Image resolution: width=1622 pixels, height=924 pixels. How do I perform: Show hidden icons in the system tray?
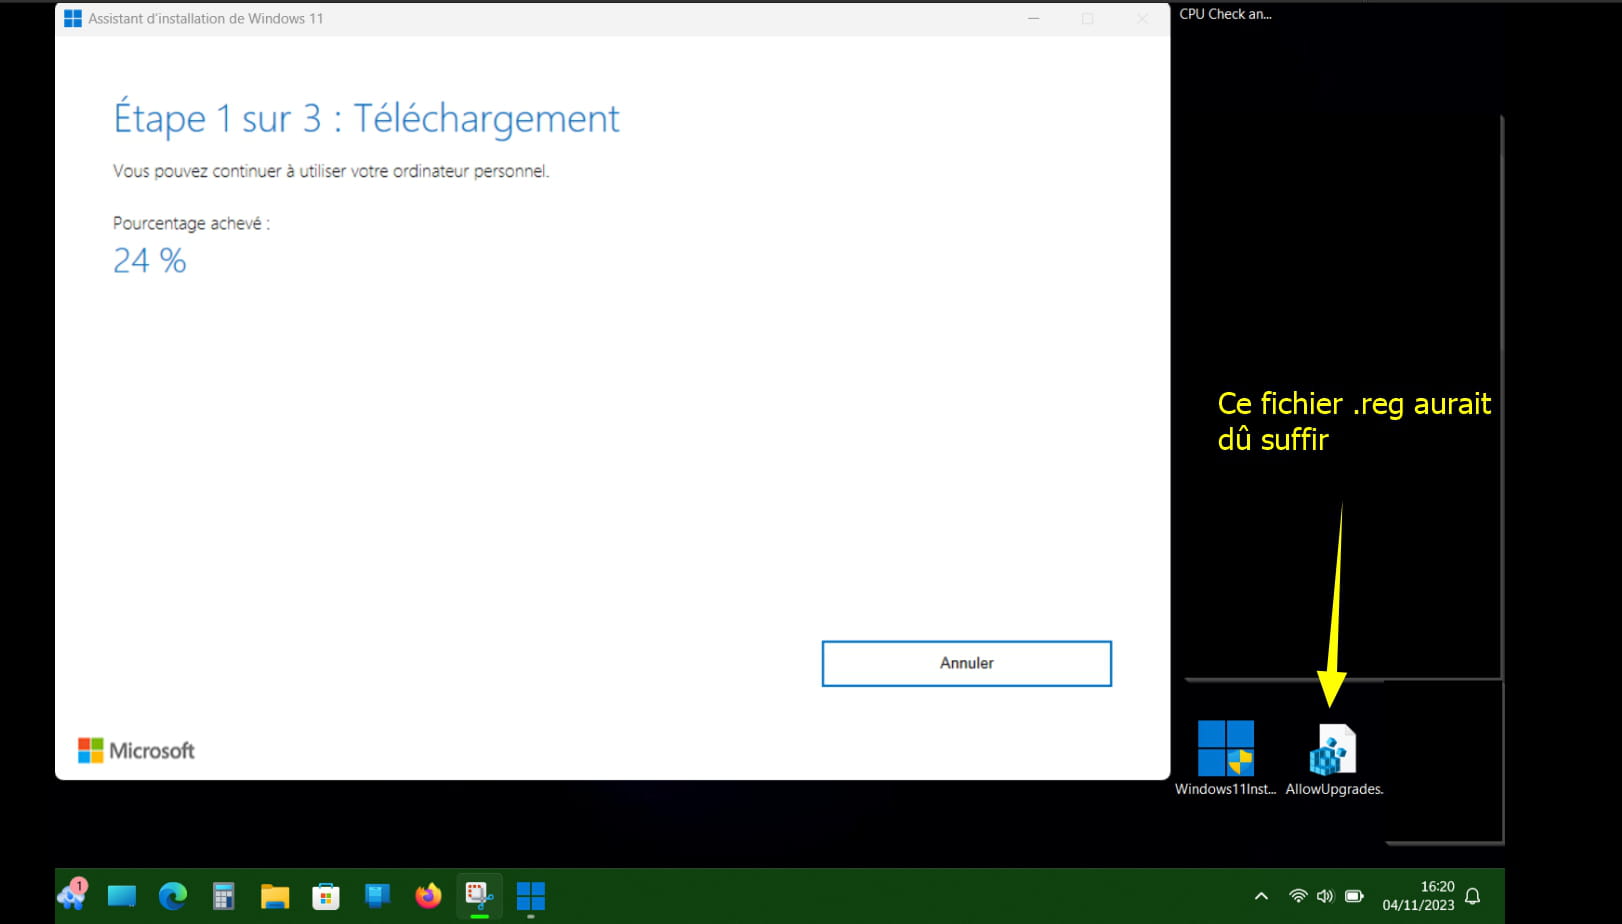1261,896
